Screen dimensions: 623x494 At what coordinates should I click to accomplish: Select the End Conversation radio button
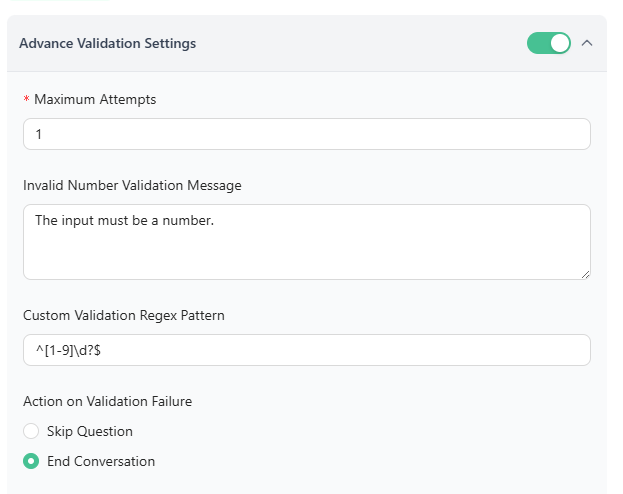click(31, 462)
